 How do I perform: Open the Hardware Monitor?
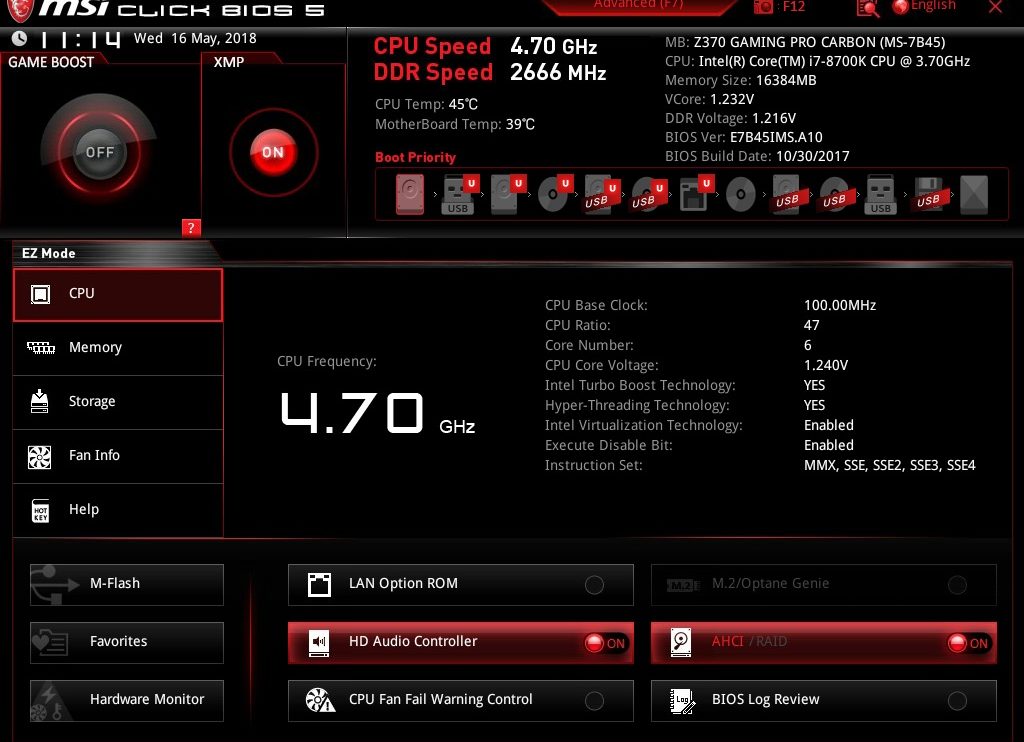coord(127,700)
